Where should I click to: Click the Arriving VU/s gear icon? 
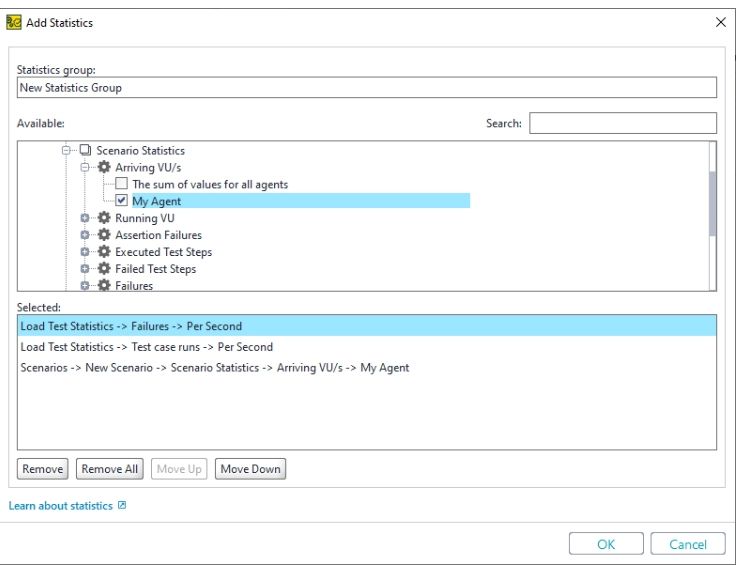tap(104, 167)
